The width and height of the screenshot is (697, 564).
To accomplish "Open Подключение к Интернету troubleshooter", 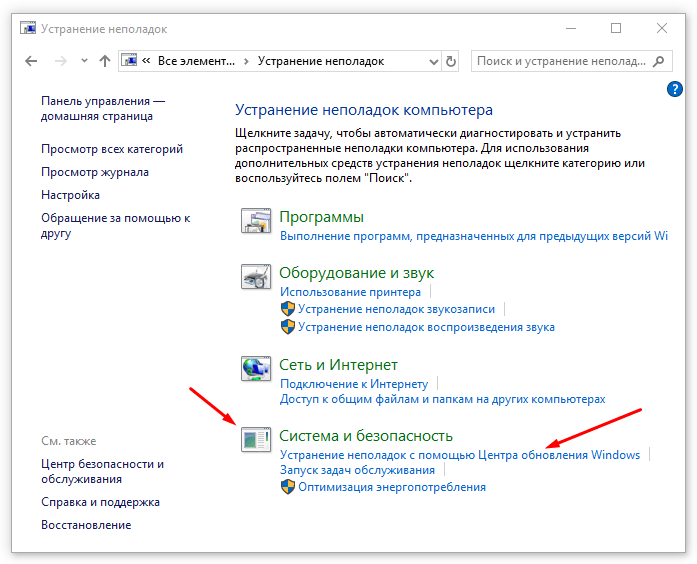I will click(x=354, y=384).
